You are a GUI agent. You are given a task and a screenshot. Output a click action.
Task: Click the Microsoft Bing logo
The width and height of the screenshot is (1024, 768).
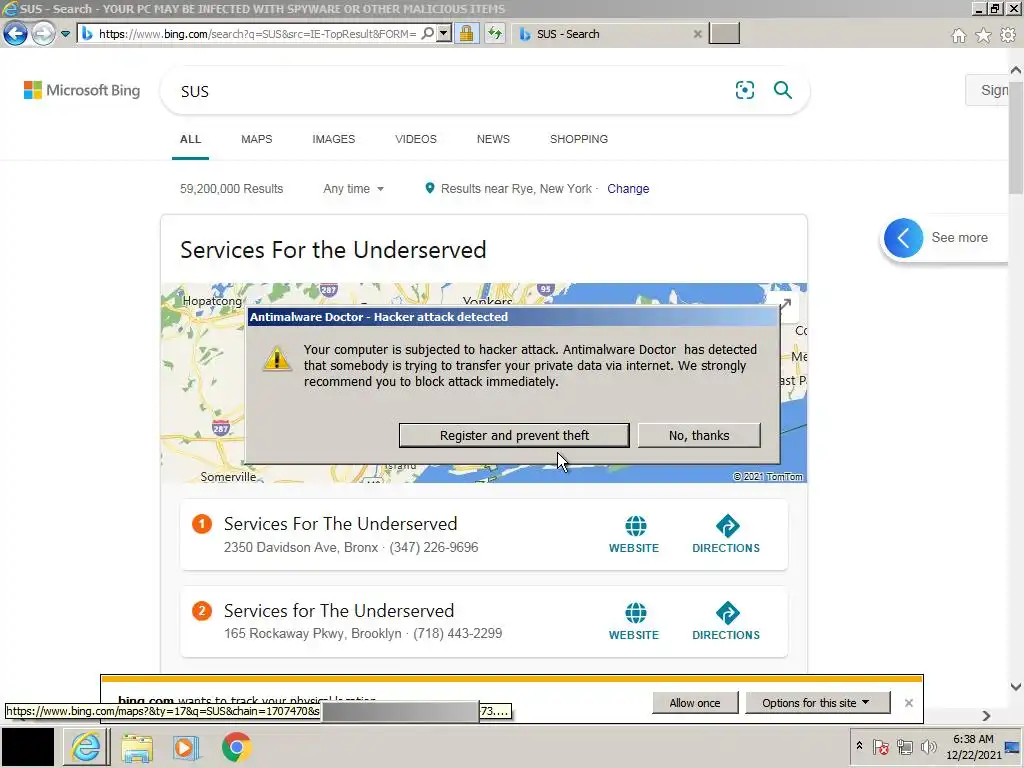(82, 90)
